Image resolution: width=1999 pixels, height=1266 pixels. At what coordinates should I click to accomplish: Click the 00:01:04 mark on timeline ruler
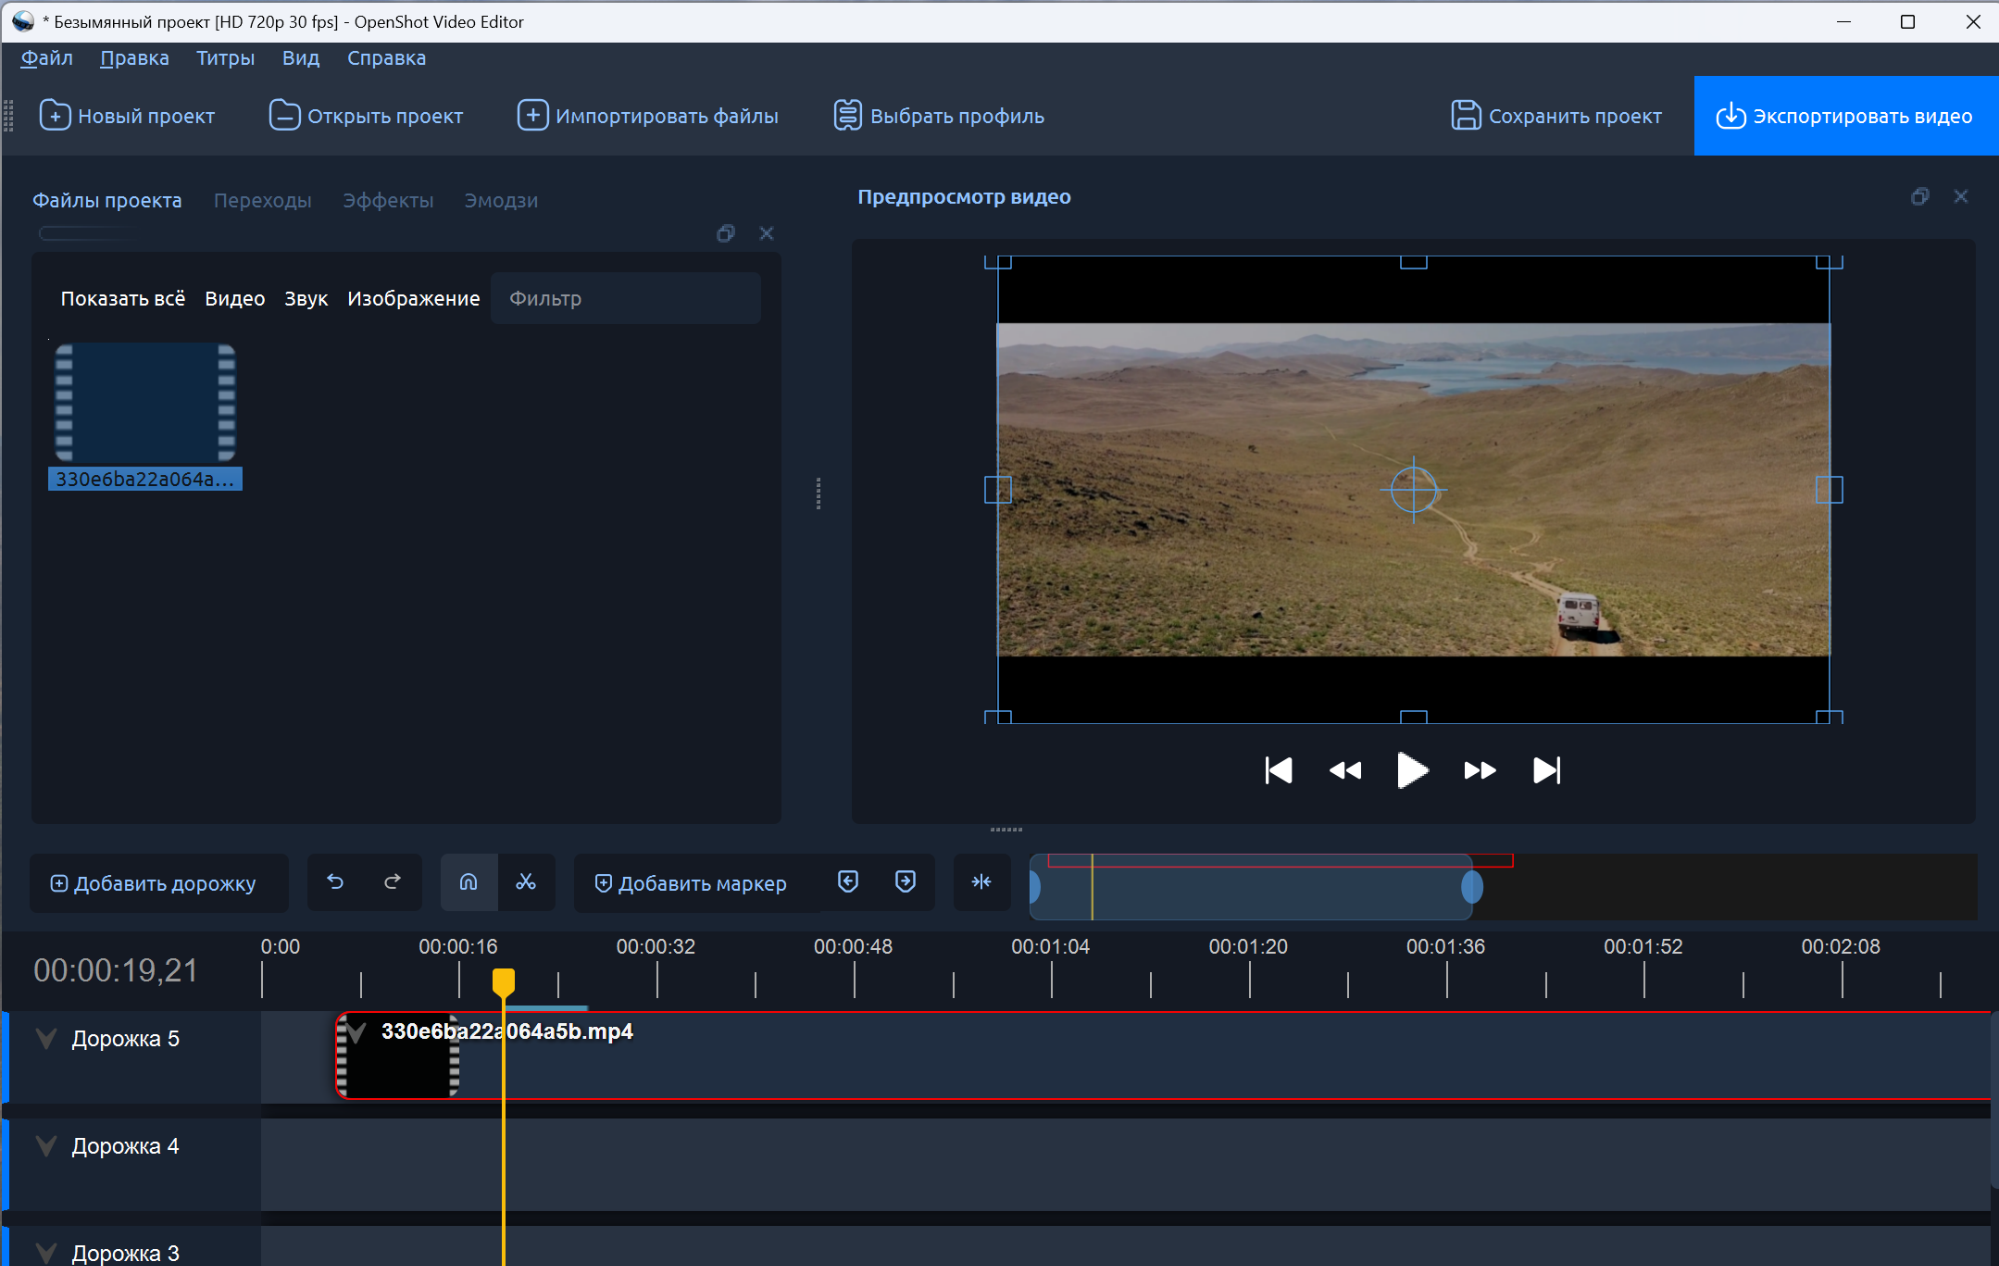coord(1050,946)
